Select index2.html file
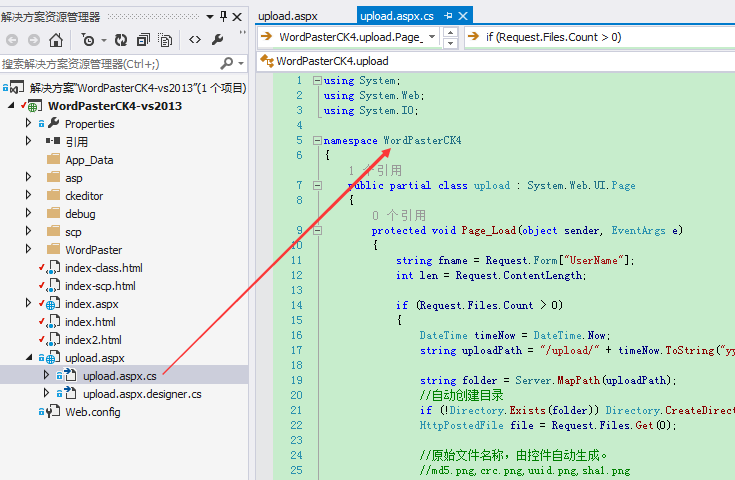735x480 pixels. pyautogui.click(x=93, y=340)
